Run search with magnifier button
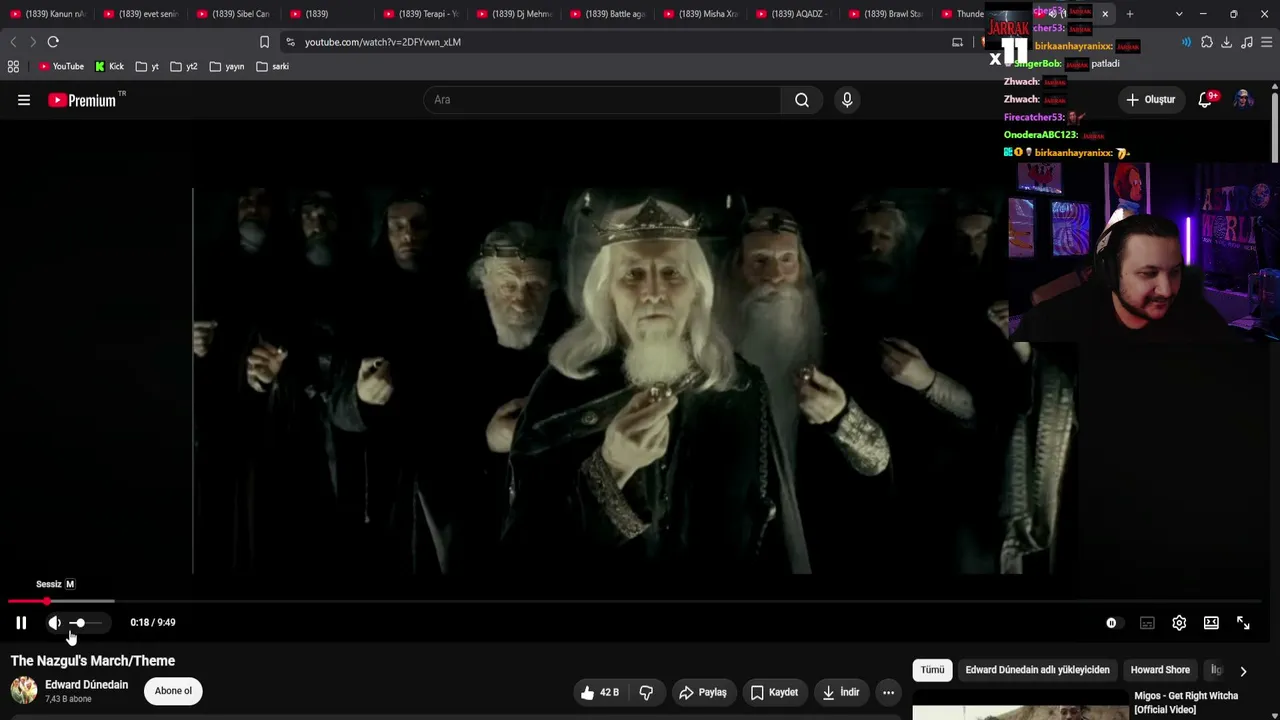Viewport: 1280px width, 720px height. (802, 100)
